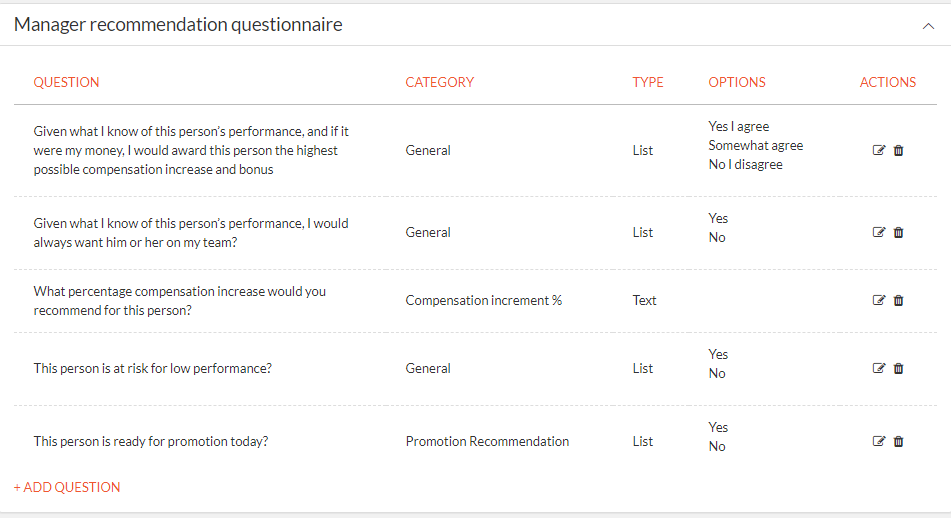The height and width of the screenshot is (518, 951).
Task: Delete the percentage compensation increase question
Action: point(898,300)
